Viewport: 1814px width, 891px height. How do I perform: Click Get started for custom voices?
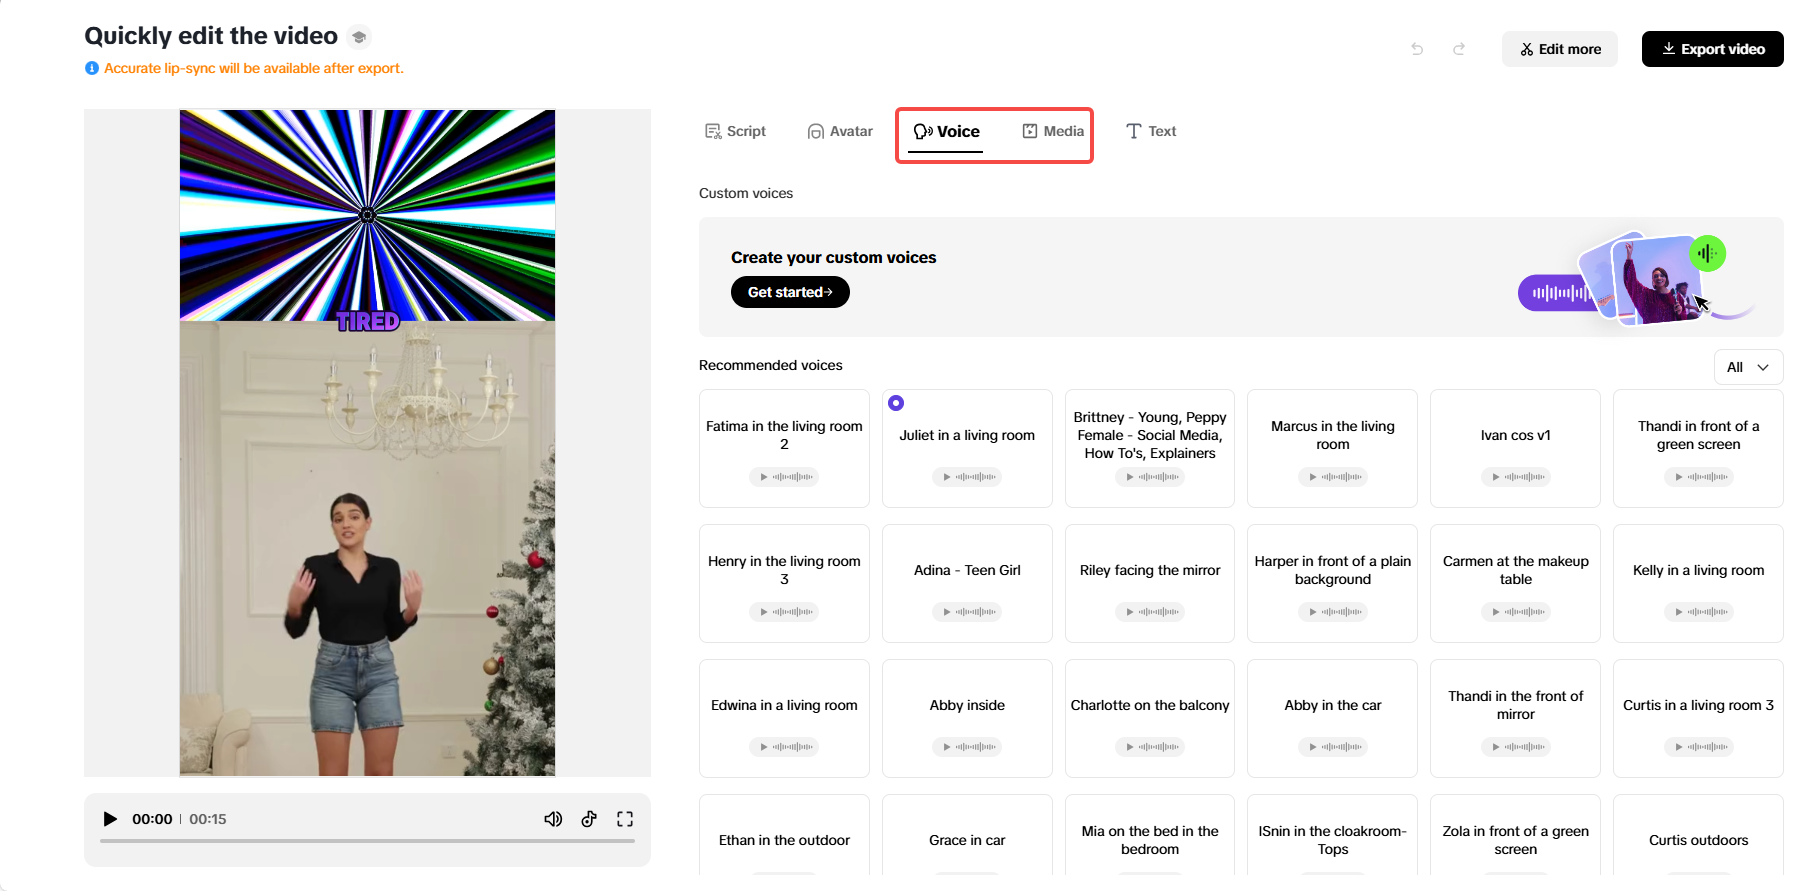click(790, 292)
